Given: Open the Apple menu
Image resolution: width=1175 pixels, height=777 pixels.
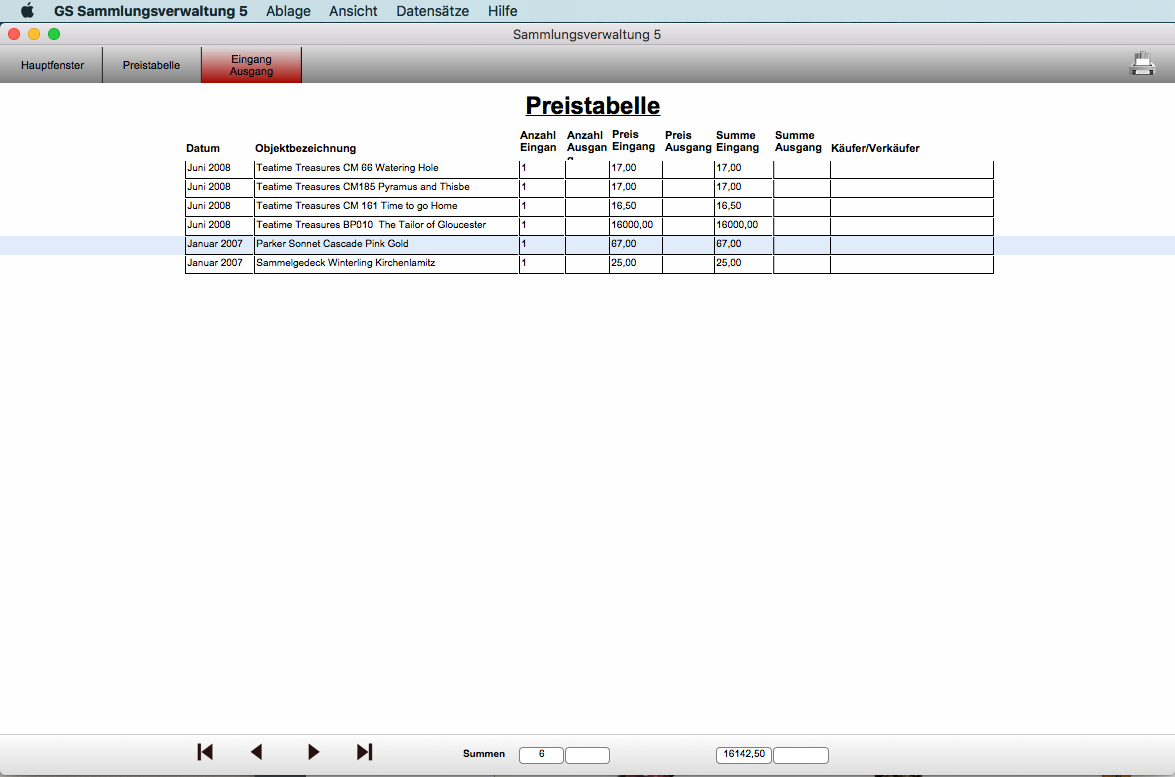Looking at the screenshot, I should [27, 11].
